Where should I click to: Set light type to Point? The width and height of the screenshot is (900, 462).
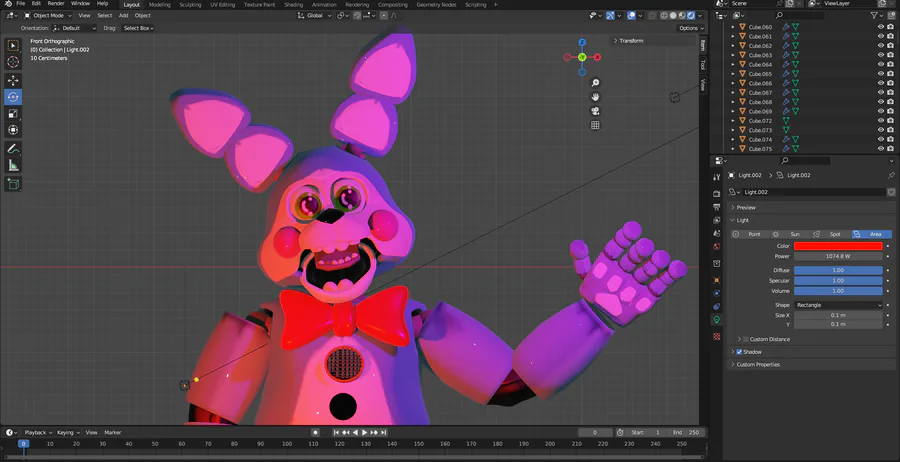[x=750, y=234]
